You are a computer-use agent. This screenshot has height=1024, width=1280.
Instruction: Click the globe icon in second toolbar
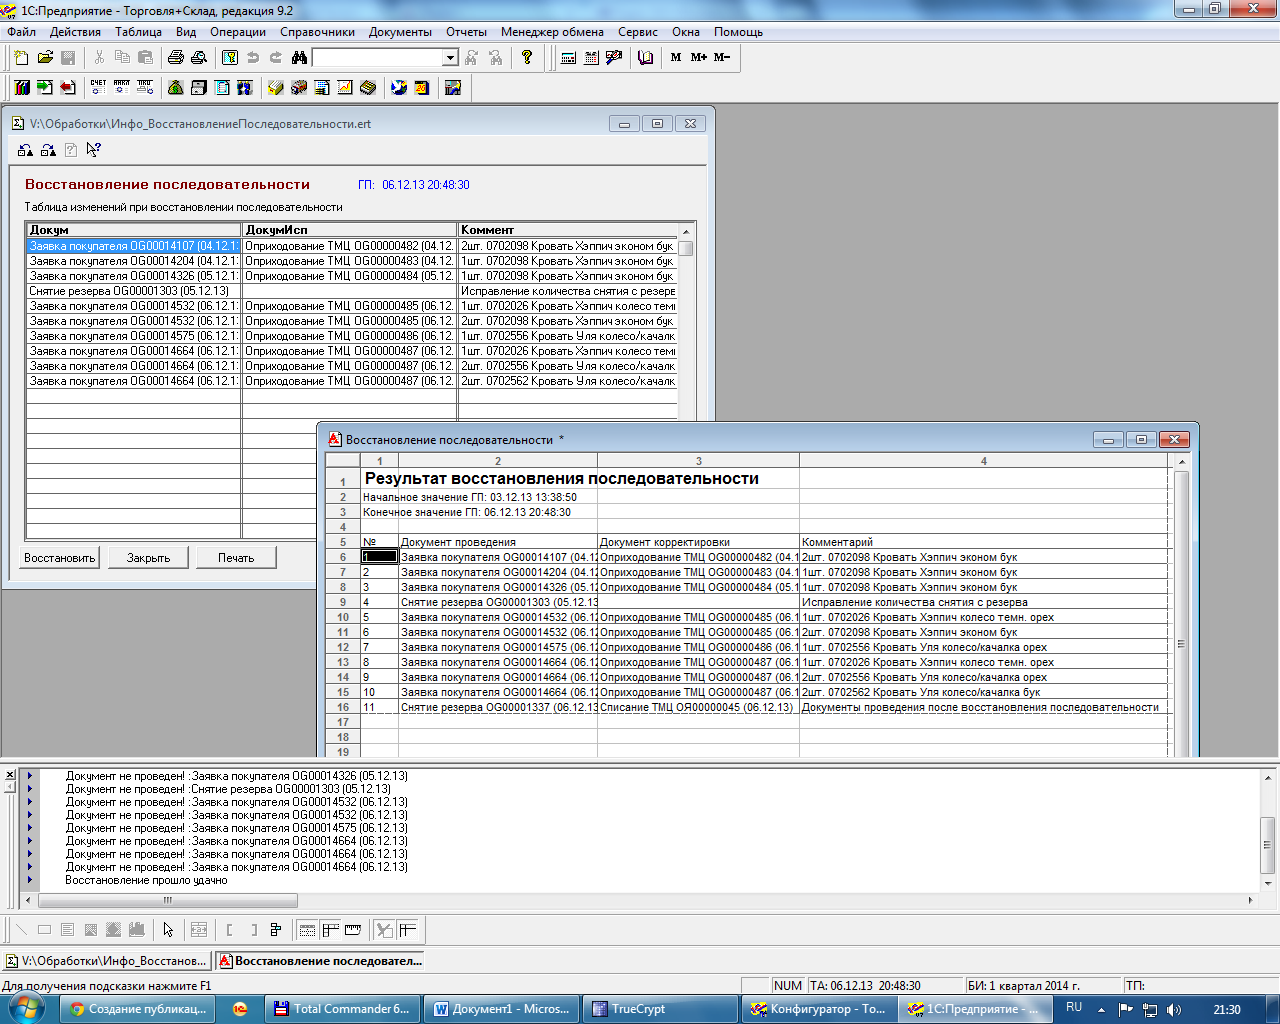[399, 88]
